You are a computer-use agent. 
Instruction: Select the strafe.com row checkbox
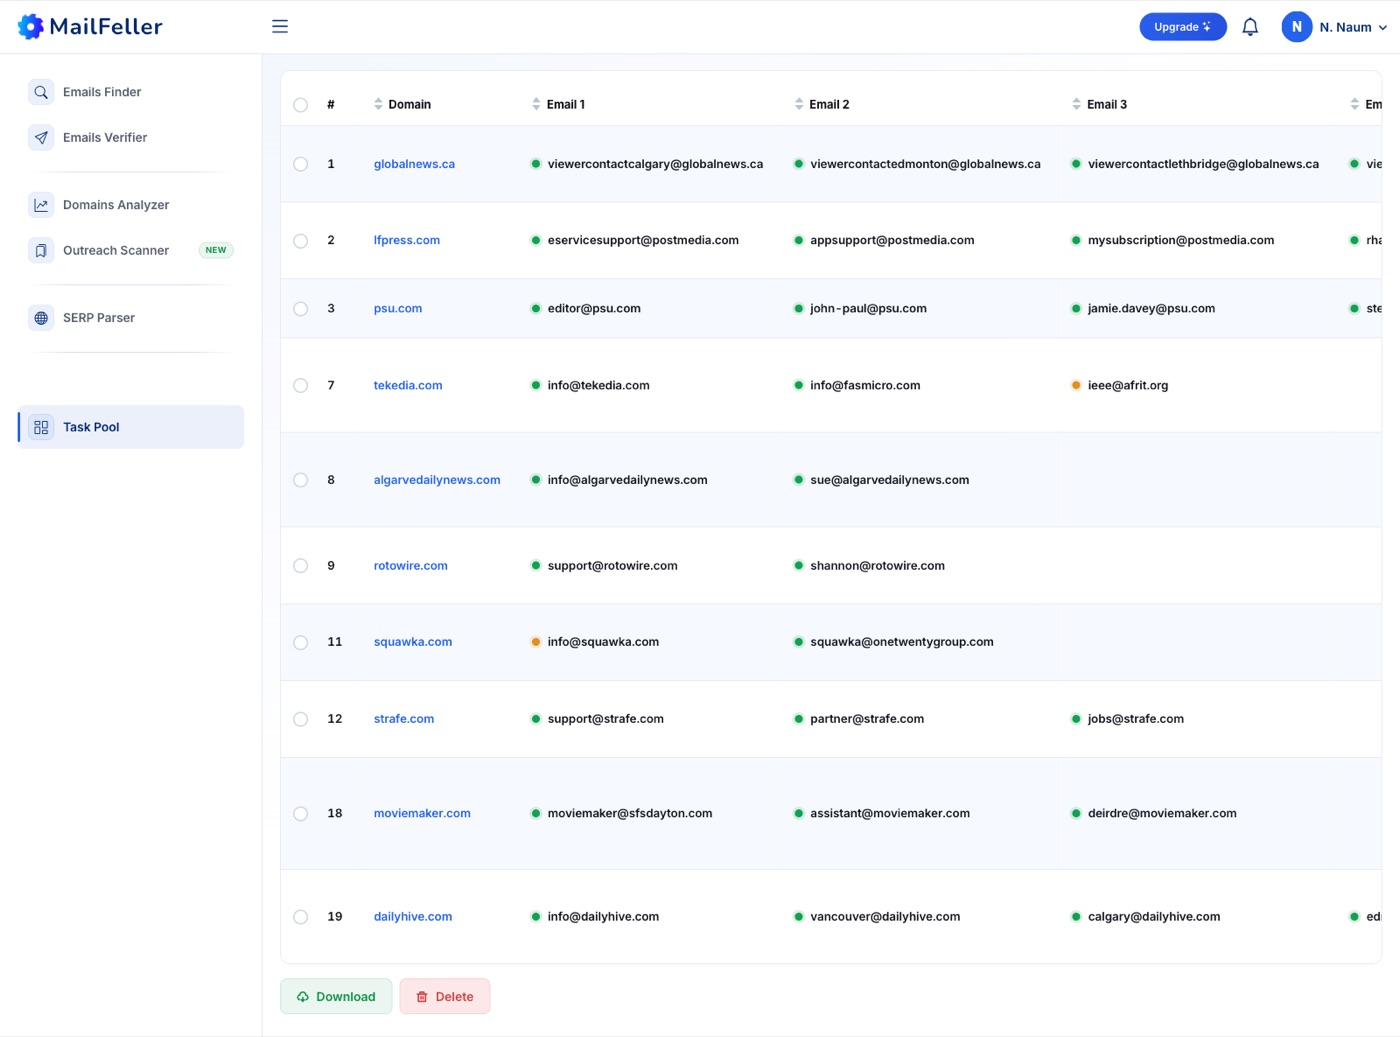click(301, 719)
